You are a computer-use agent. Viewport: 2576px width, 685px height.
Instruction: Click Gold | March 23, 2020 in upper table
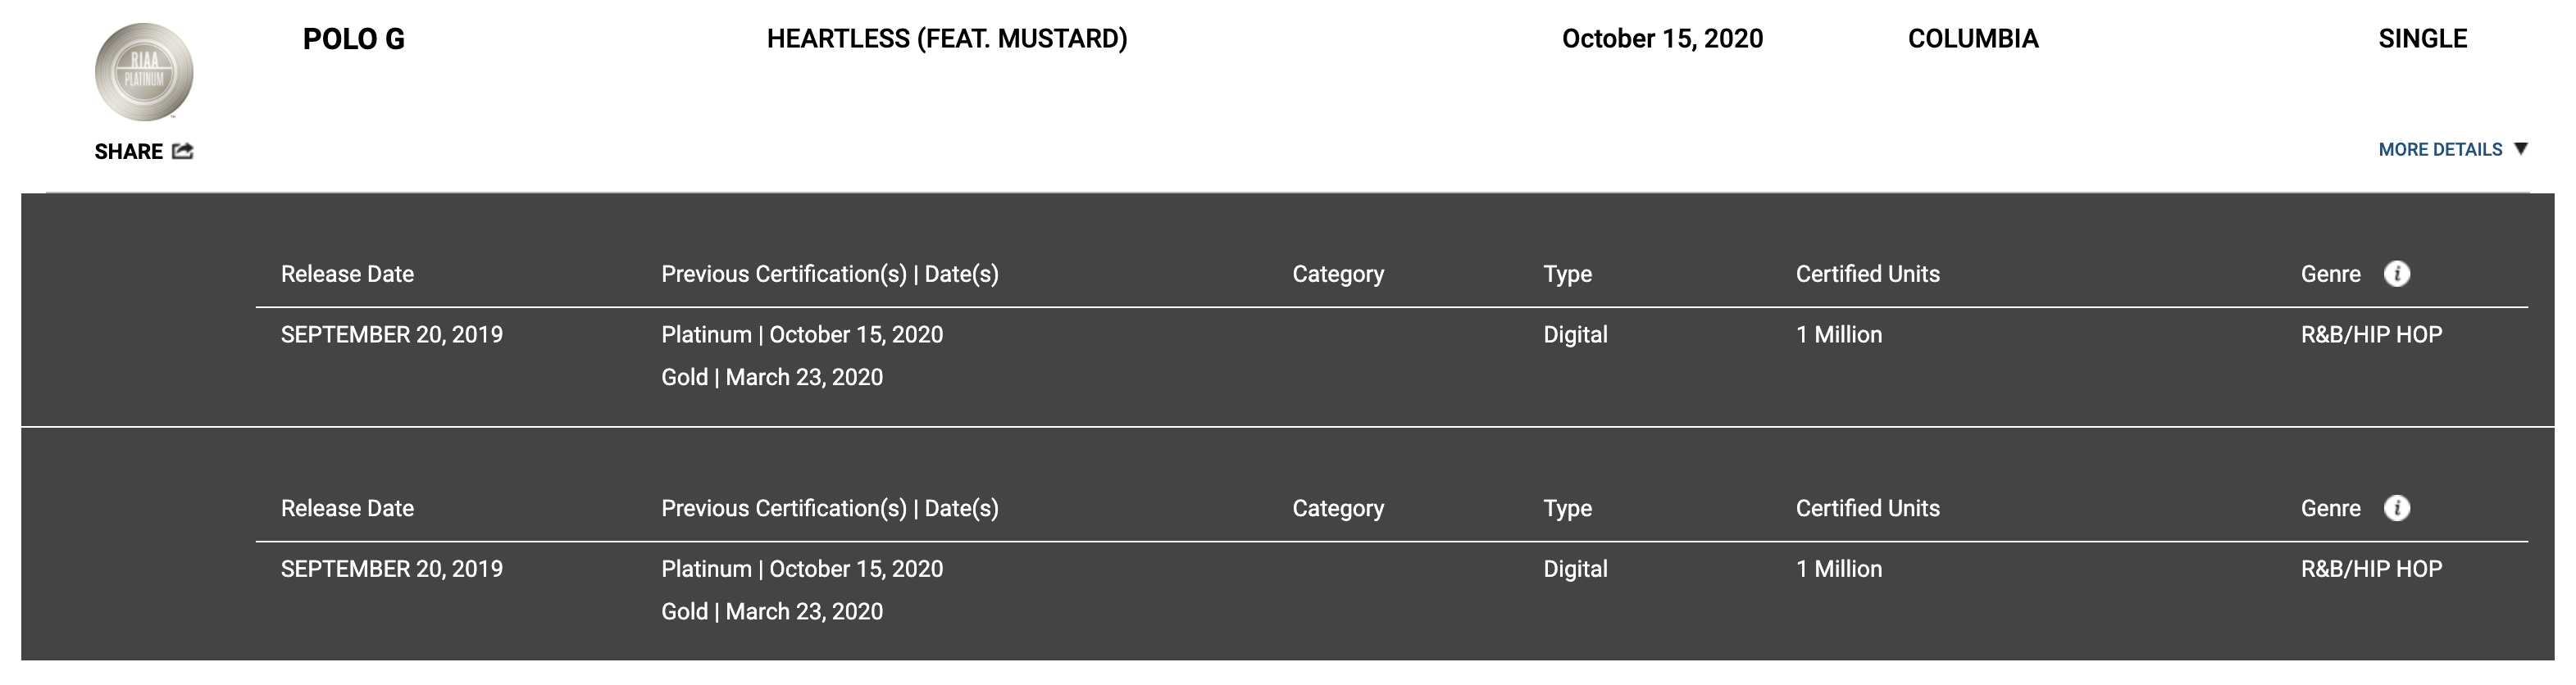tap(771, 377)
